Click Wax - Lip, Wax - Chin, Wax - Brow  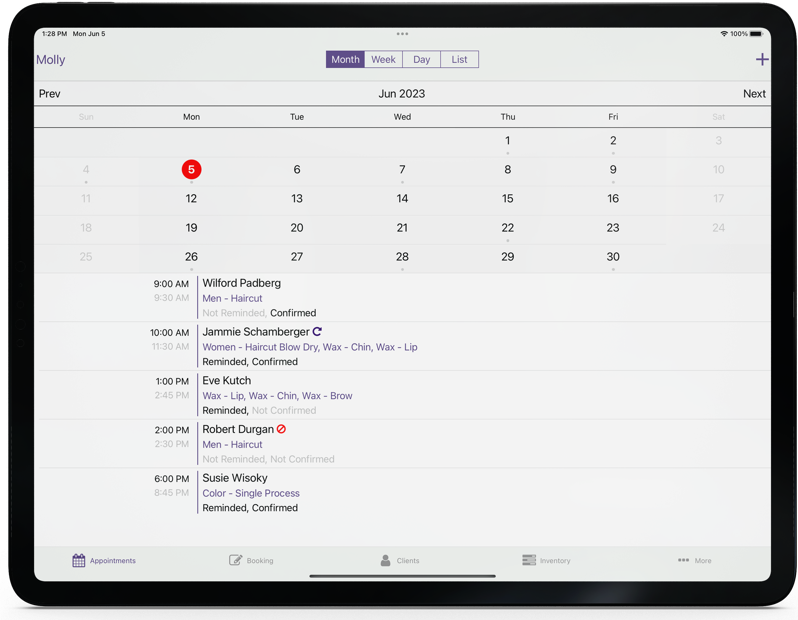[277, 396]
